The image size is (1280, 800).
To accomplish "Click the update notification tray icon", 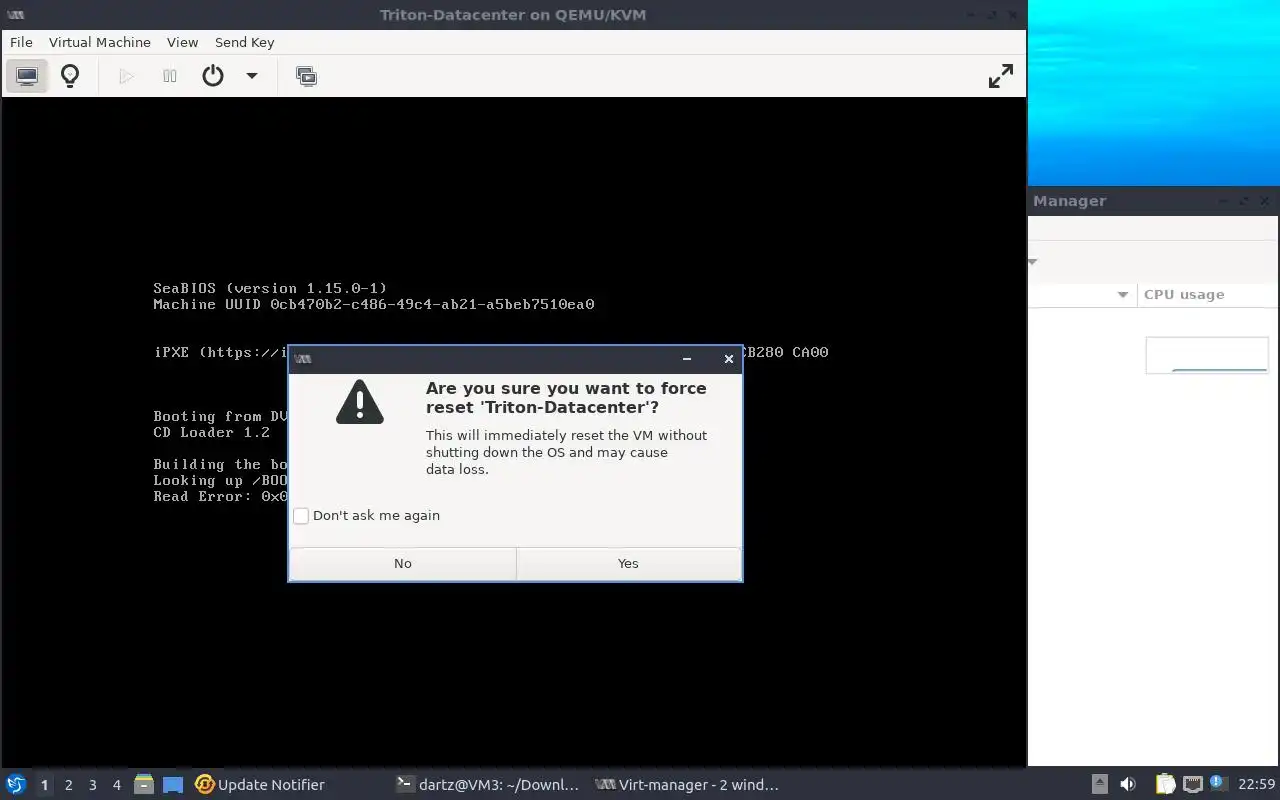I will [x=1218, y=783].
